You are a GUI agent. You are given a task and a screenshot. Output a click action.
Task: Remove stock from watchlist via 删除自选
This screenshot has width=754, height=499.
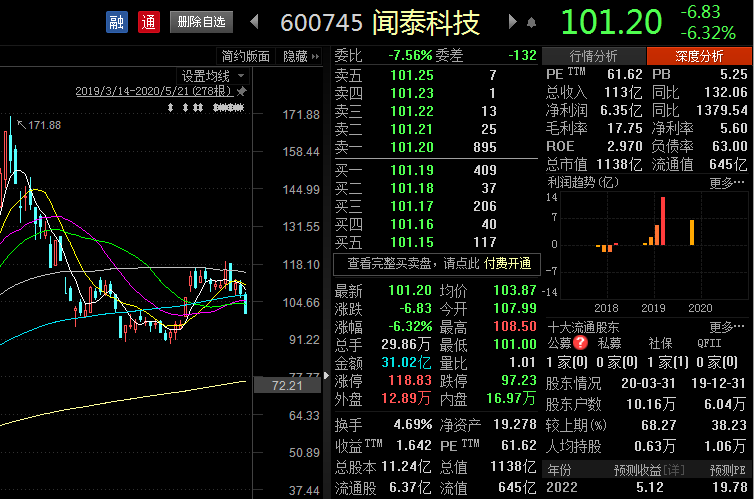tap(201, 22)
